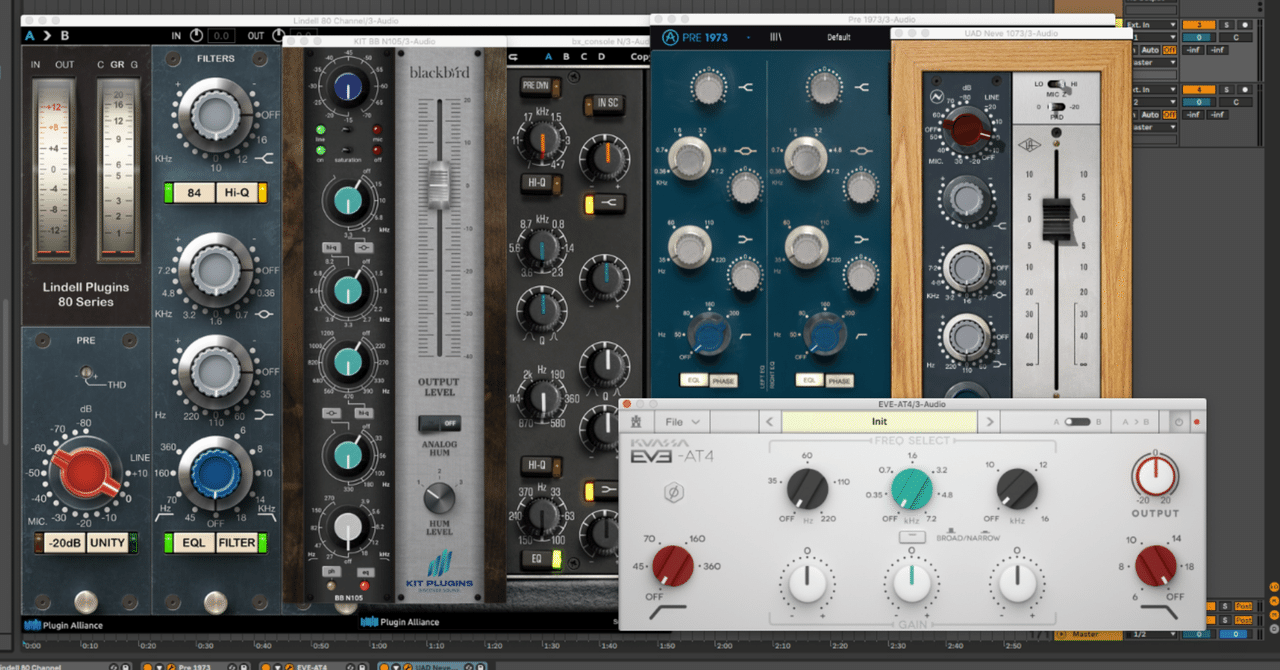Toggle the A/B switch in EVE-AT4 toolbar
Viewport: 1280px width, 670px height.
[1077, 422]
